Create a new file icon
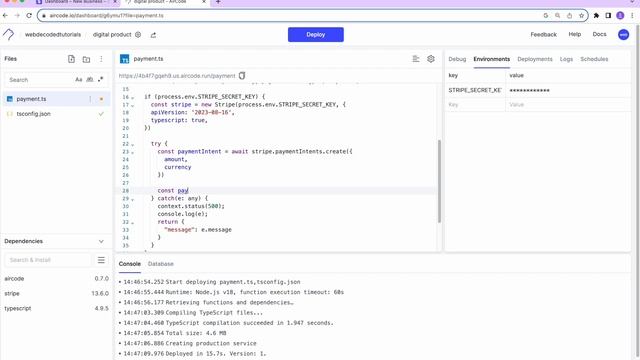The height and width of the screenshot is (360, 640). [x=71, y=59]
